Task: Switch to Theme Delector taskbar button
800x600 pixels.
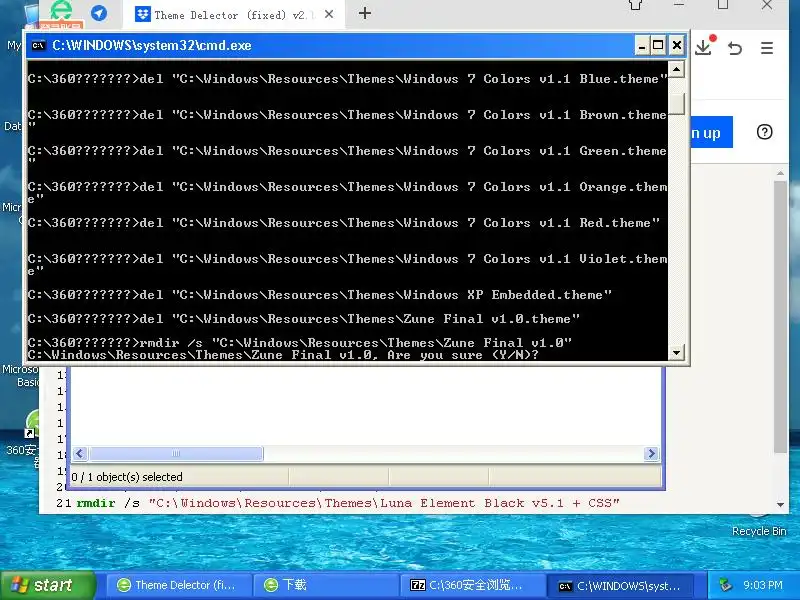Action: [180, 585]
